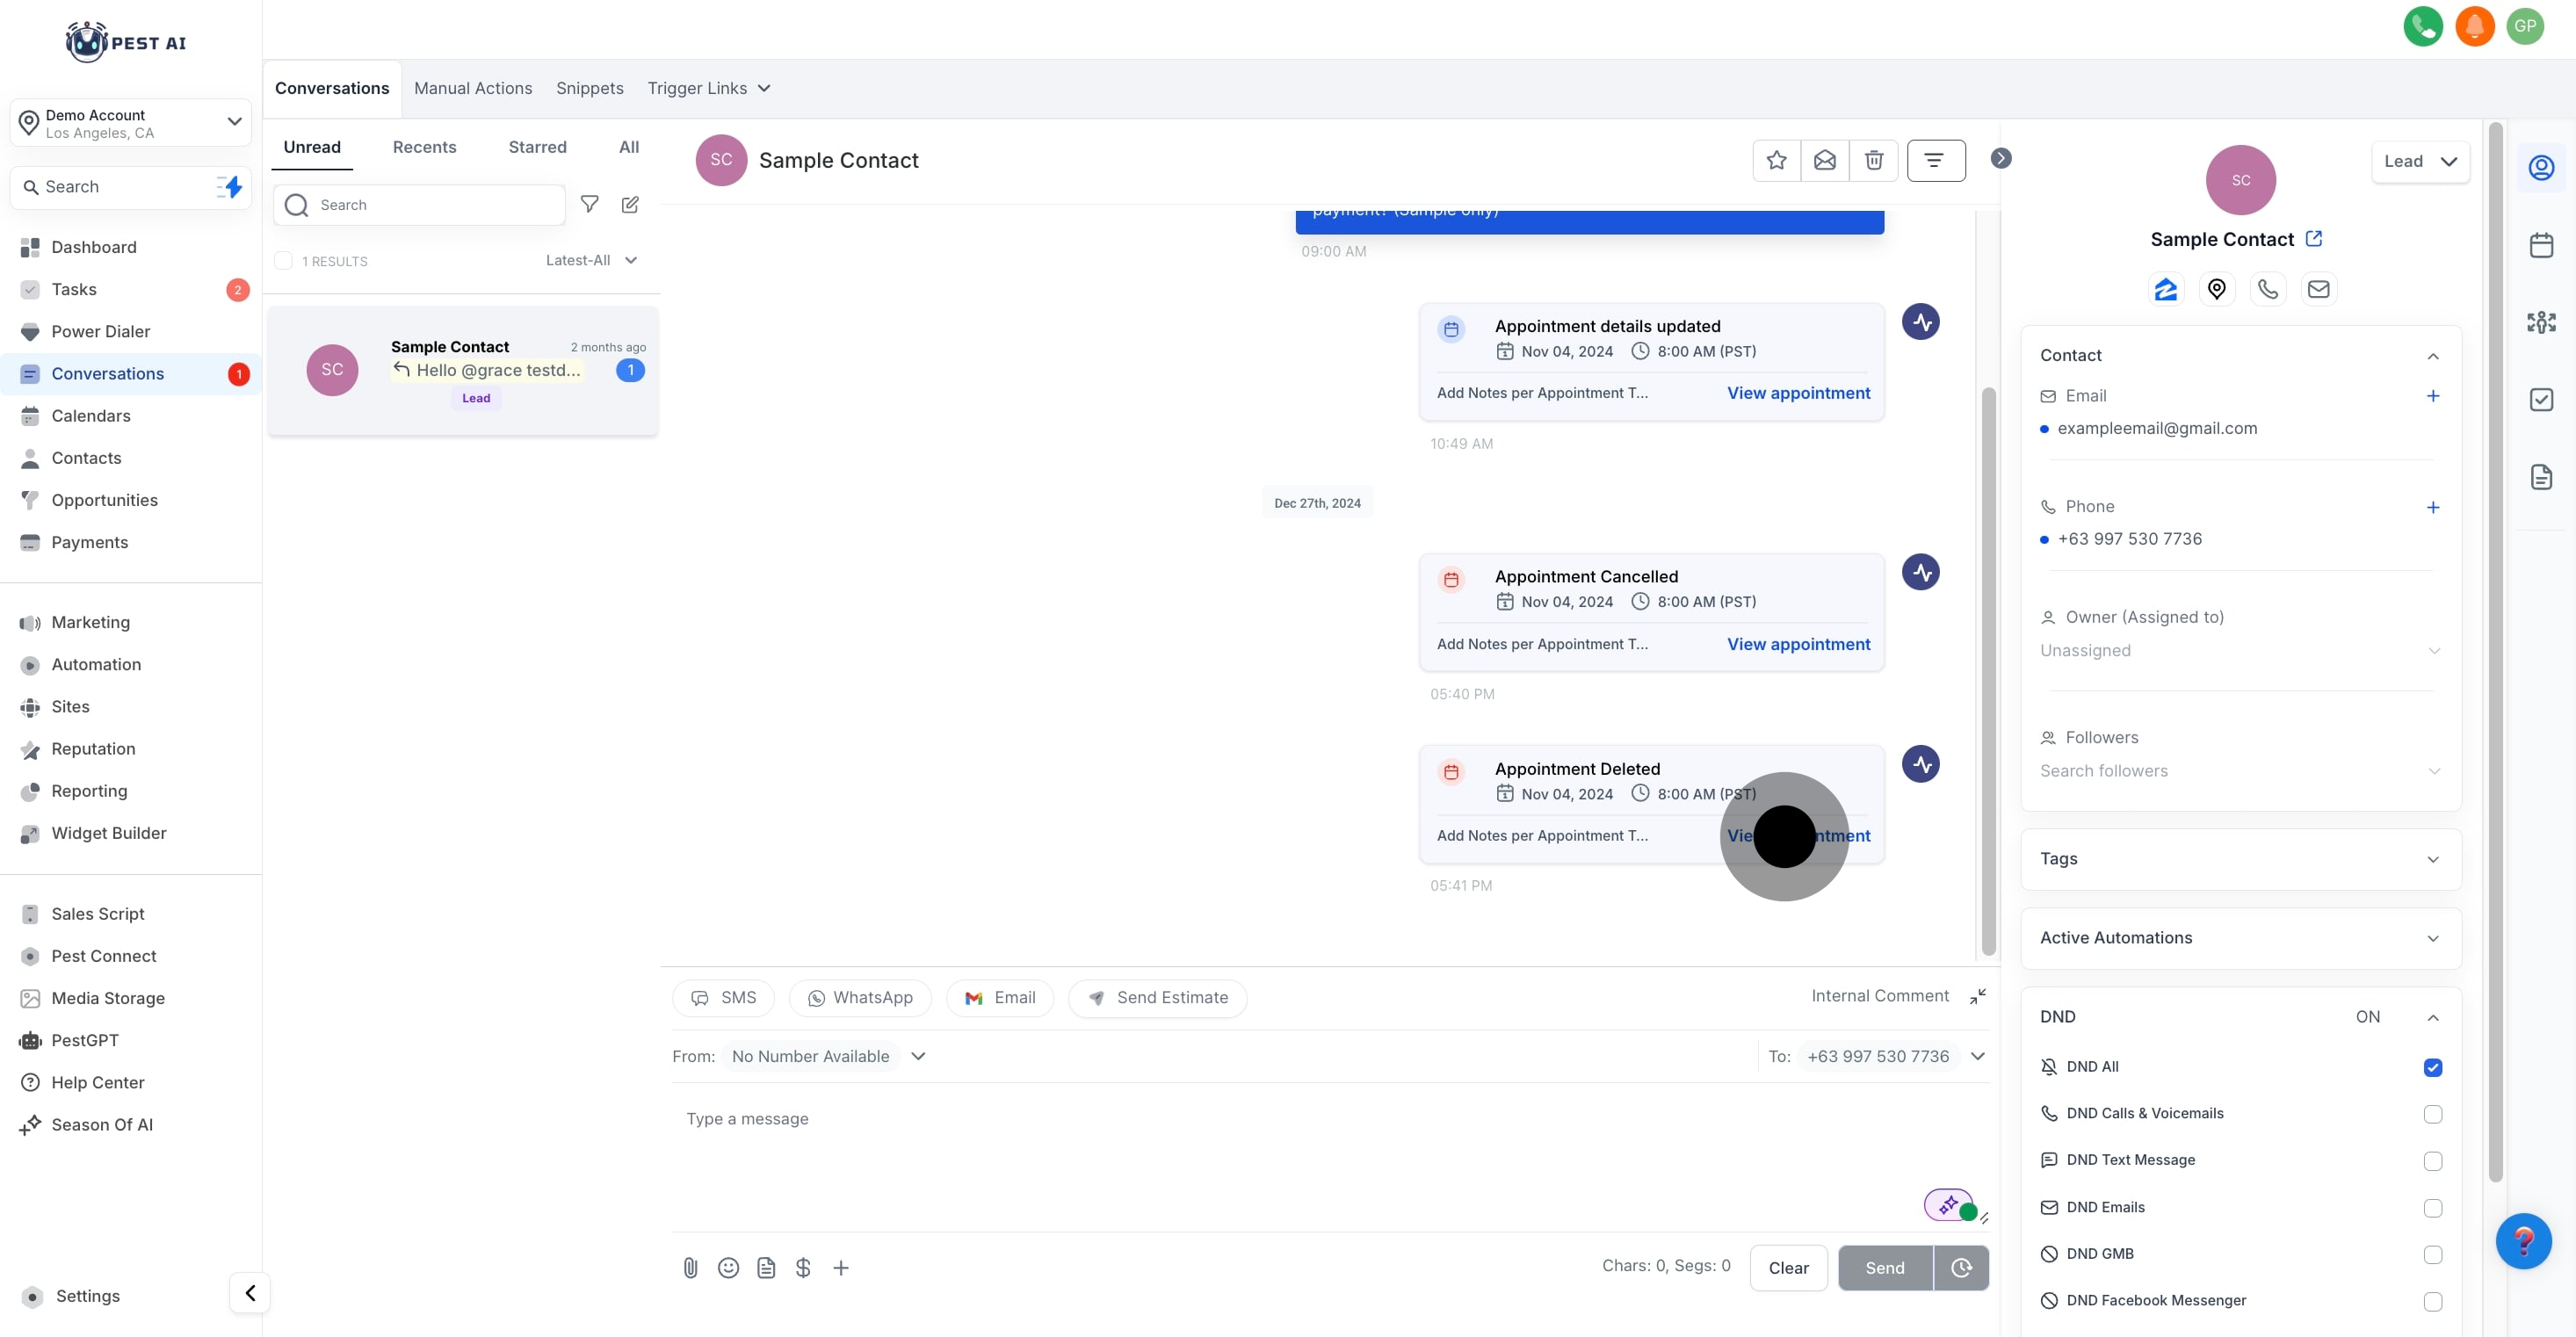Mark conversation unread with envelope icon

tap(1824, 160)
